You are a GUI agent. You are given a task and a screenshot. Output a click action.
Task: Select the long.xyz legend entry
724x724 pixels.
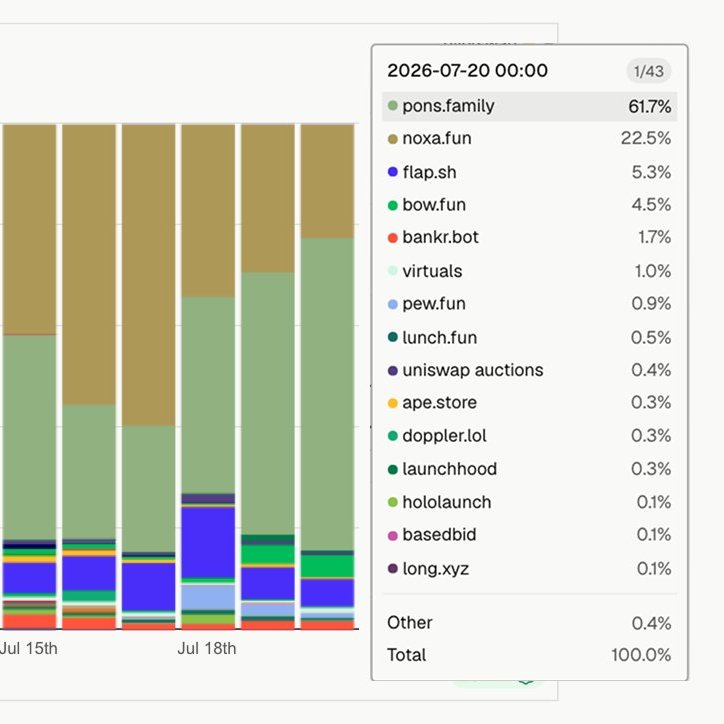pyautogui.click(x=529, y=568)
